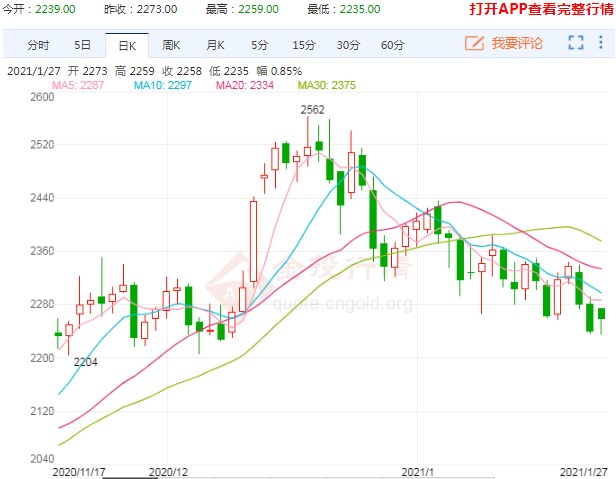
Task: Enter fullscreen chart view
Action: coord(576,42)
